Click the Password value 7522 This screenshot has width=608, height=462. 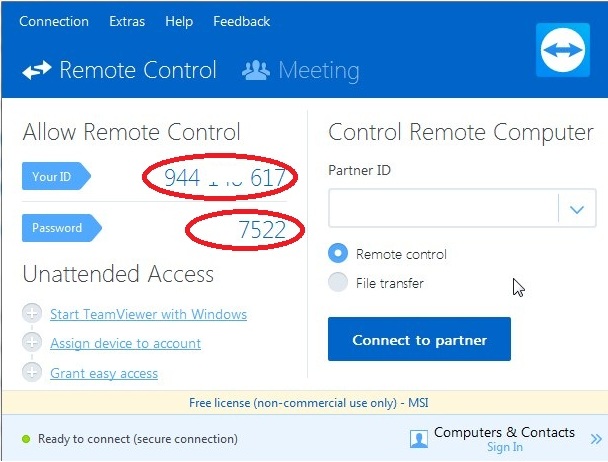(262, 229)
